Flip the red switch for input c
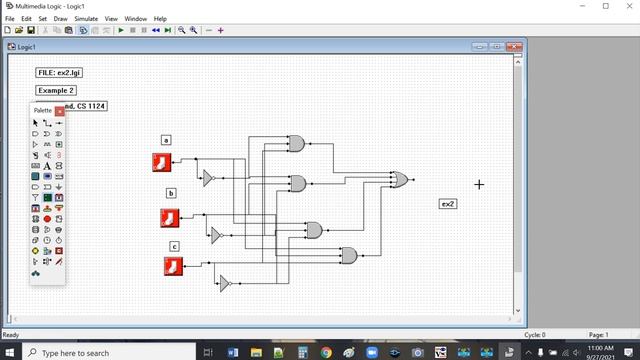 (x=173, y=266)
